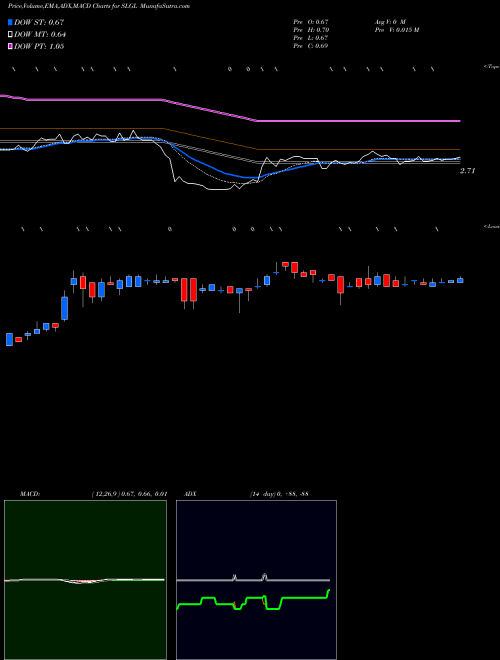Click the 'Pre H: 0.70' high value
The height and width of the screenshot is (660, 500).
tap(311, 30)
